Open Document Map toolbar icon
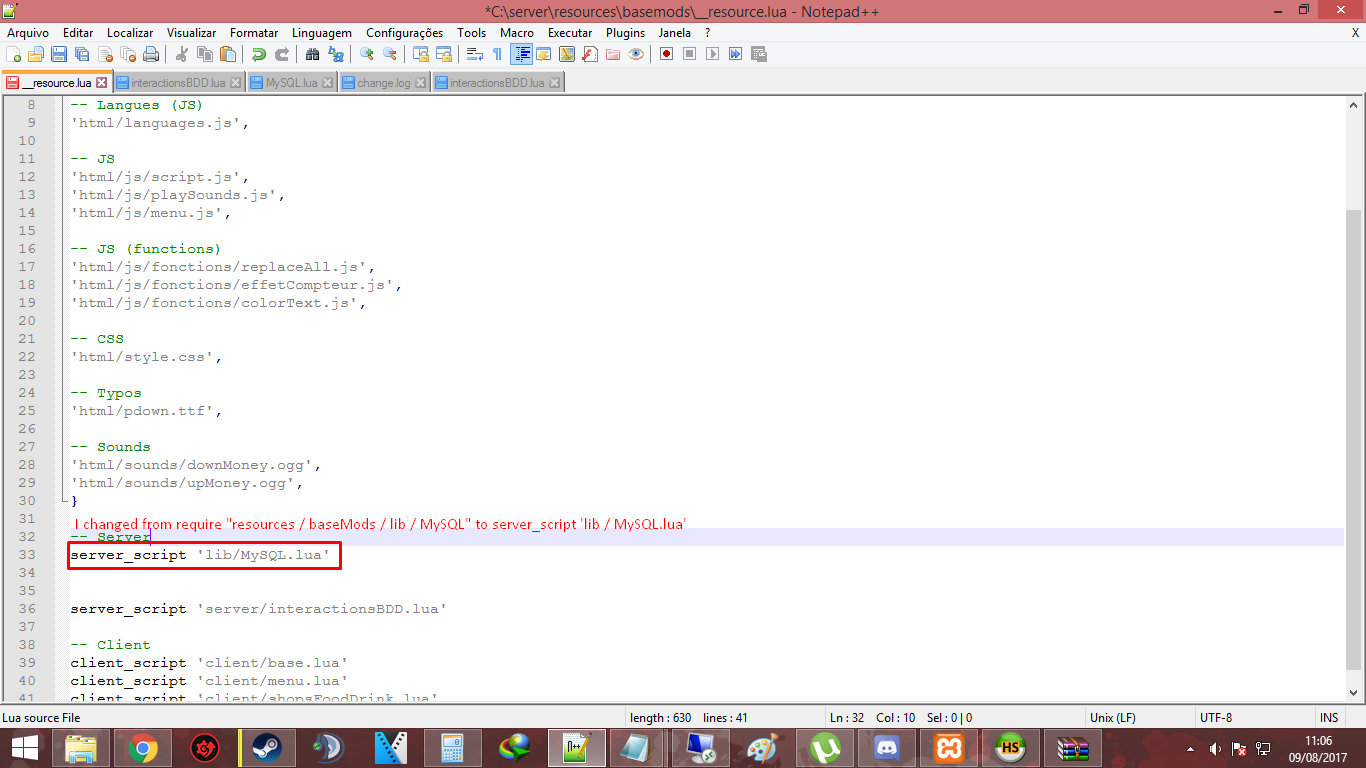The height and width of the screenshot is (768, 1366). 566,54
